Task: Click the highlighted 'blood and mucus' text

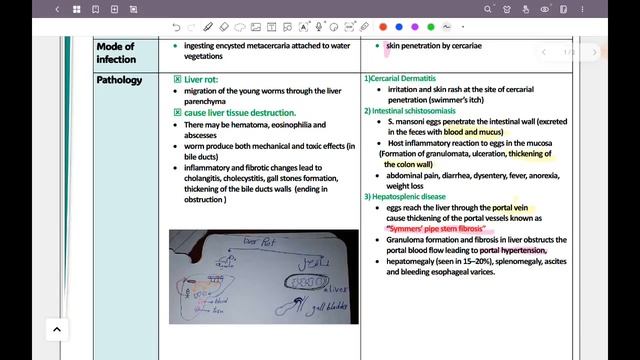Action: (x=473, y=132)
